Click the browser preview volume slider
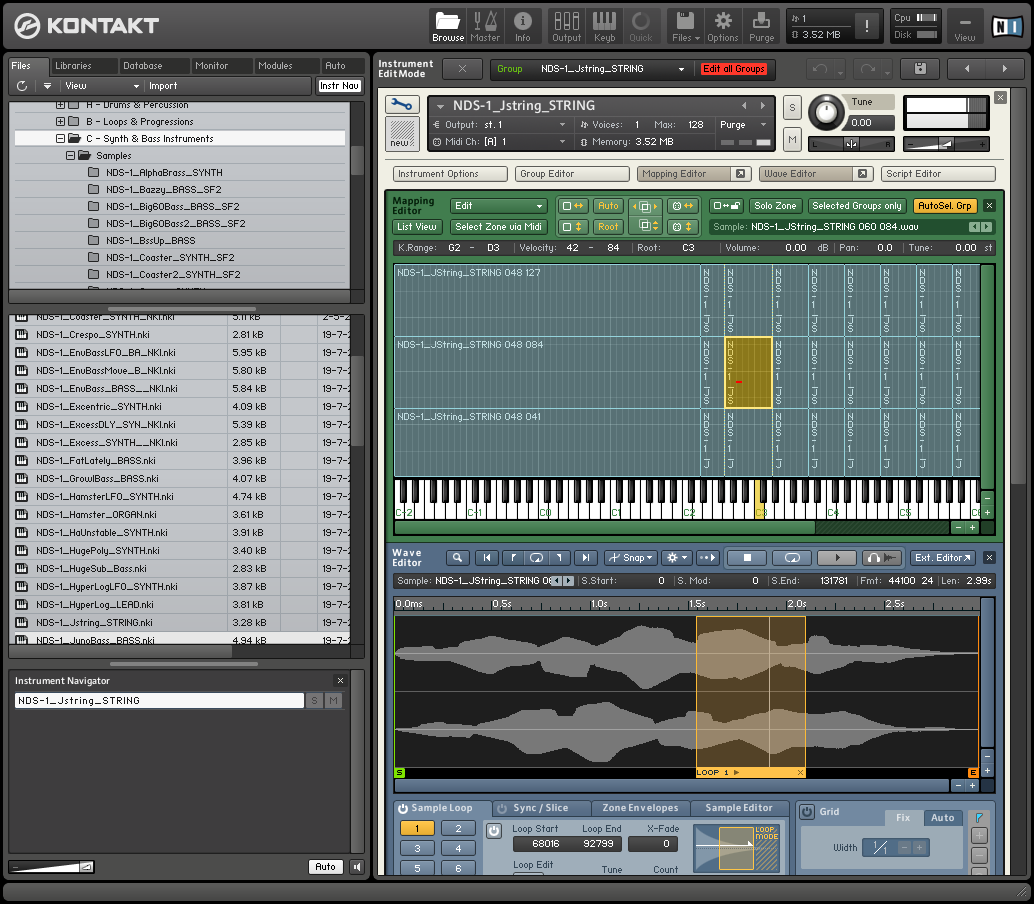This screenshot has height=904, width=1034. (52, 866)
